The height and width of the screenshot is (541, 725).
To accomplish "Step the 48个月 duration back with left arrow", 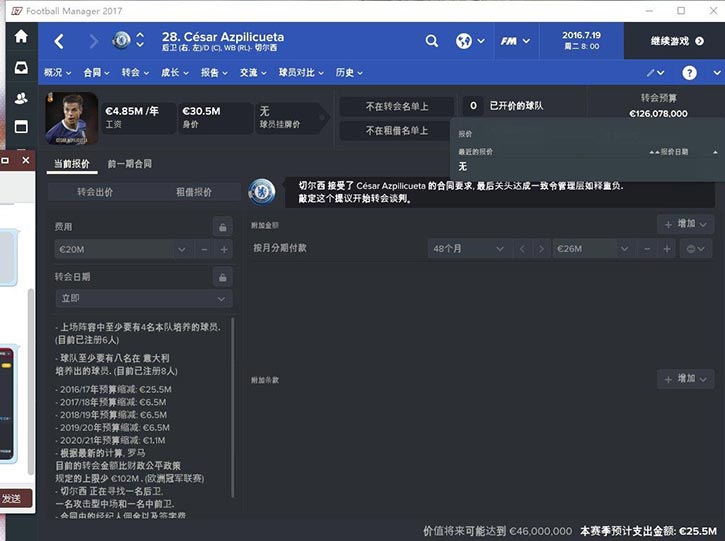I will click(522, 249).
